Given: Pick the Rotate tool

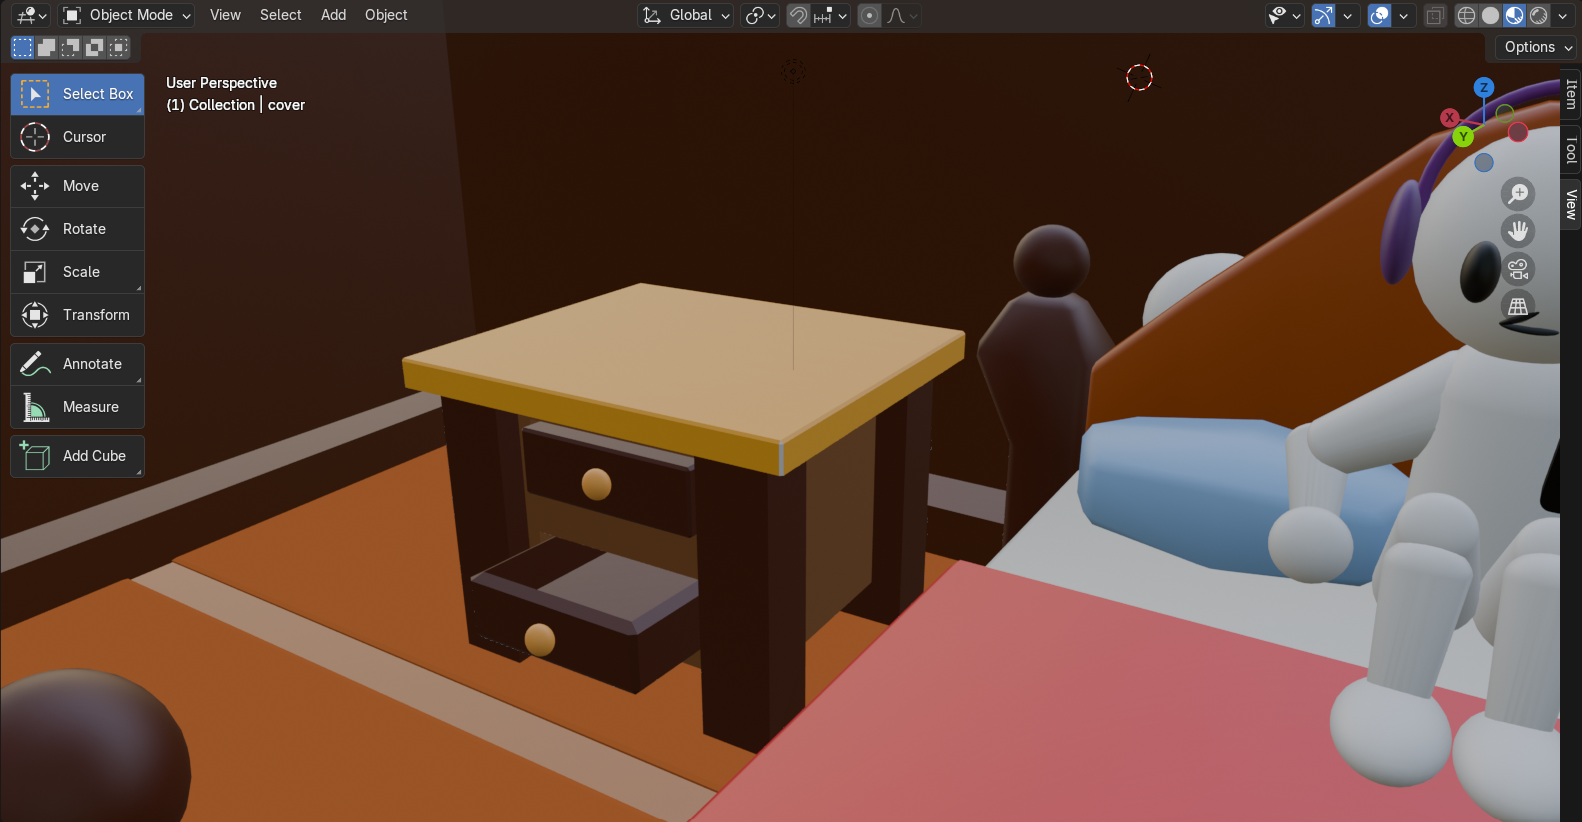Looking at the screenshot, I should pyautogui.click(x=77, y=229).
